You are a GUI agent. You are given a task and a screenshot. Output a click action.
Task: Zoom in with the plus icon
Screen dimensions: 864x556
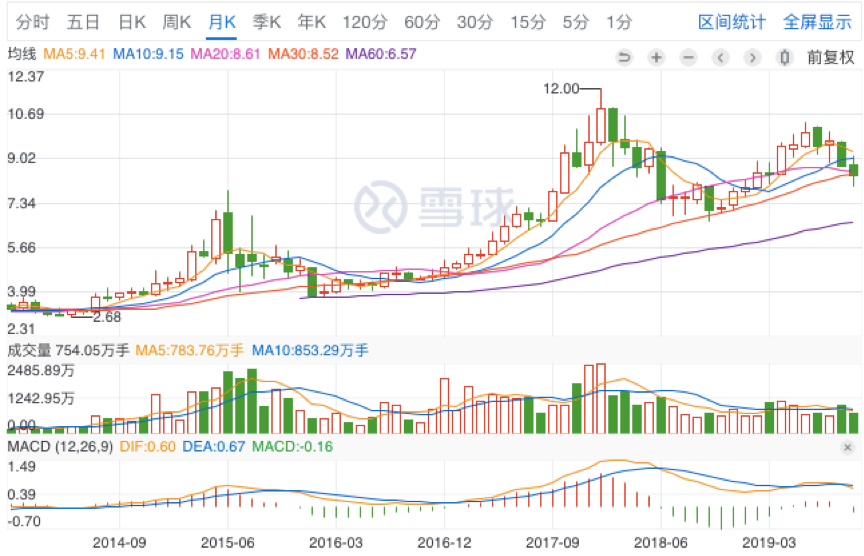(x=656, y=57)
